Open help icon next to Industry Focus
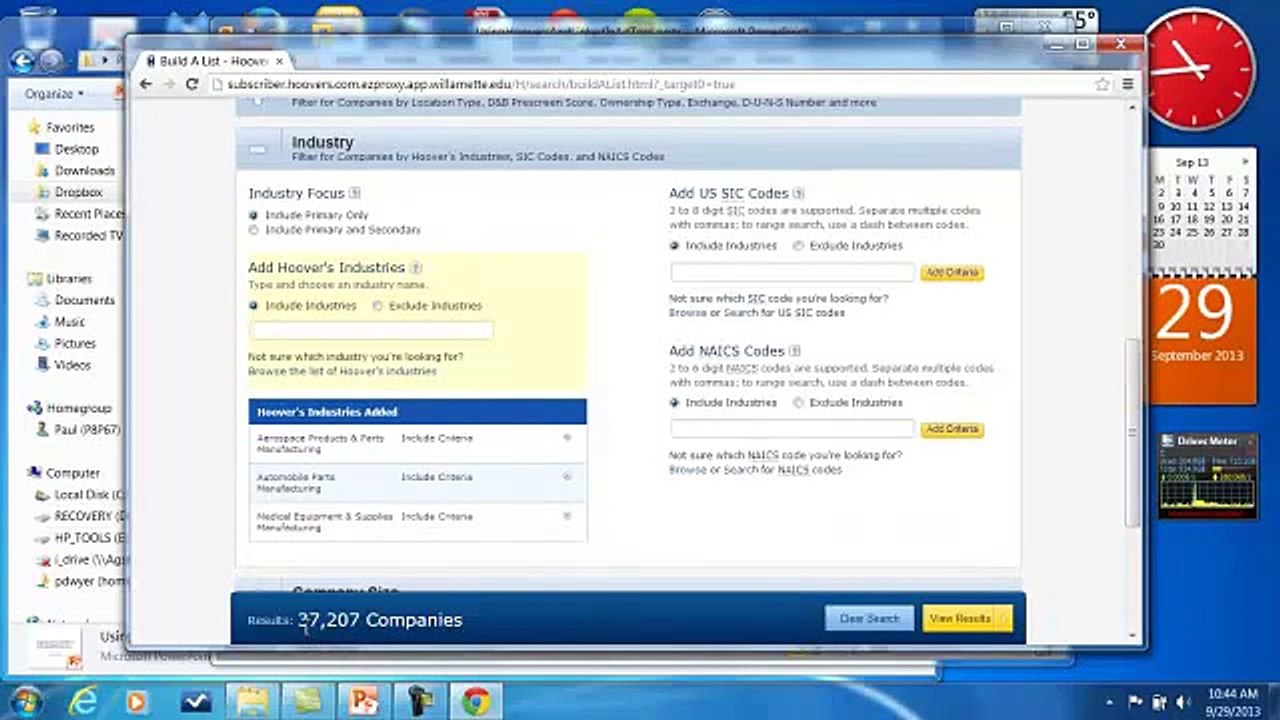Screen dimensions: 1280x720 tap(355, 193)
